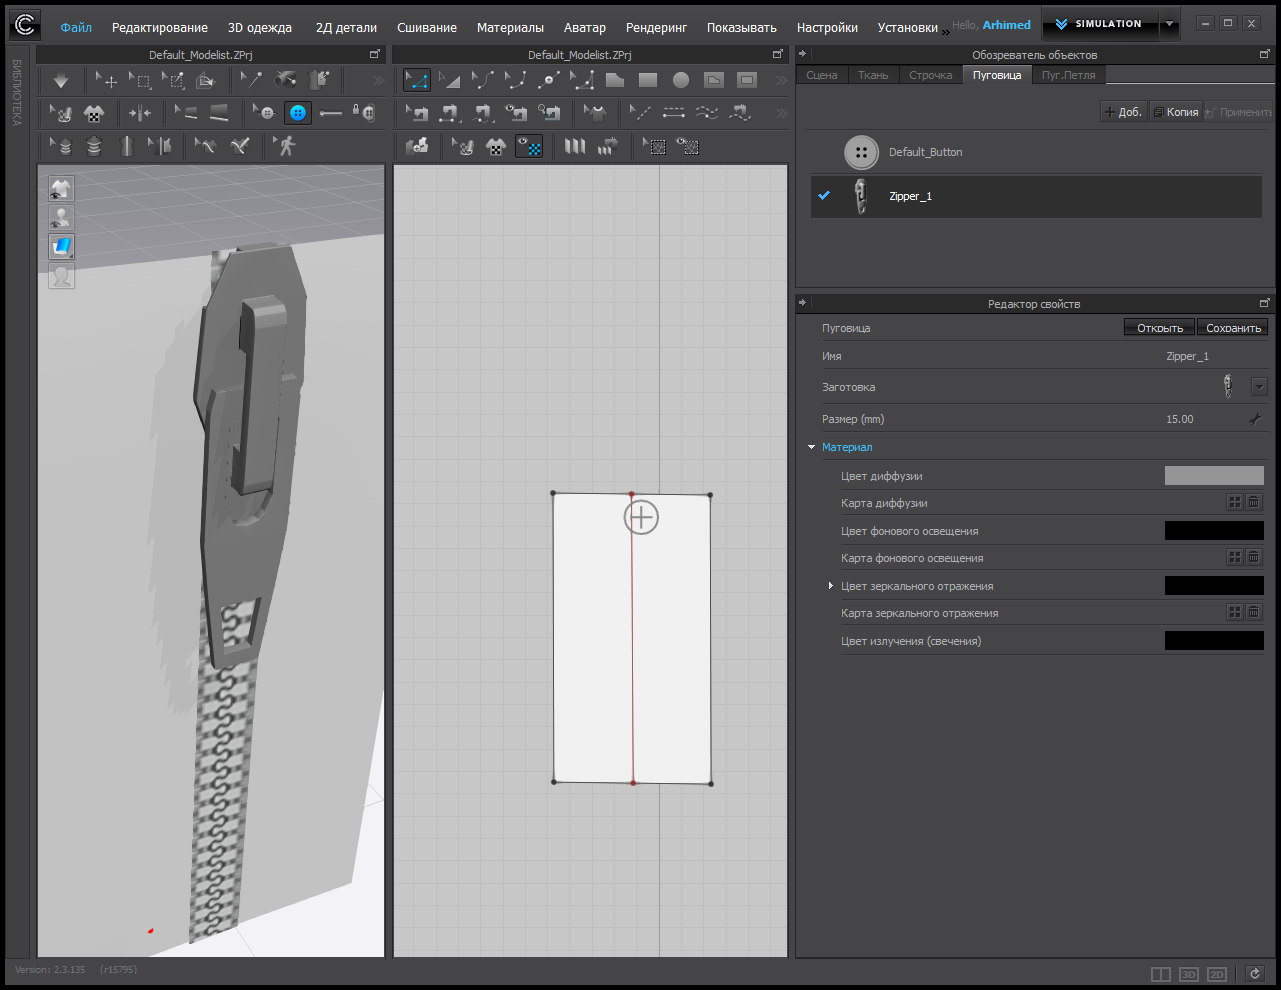The image size is (1281, 990).
Task: Click the Сохранить button
Action: tap(1233, 328)
